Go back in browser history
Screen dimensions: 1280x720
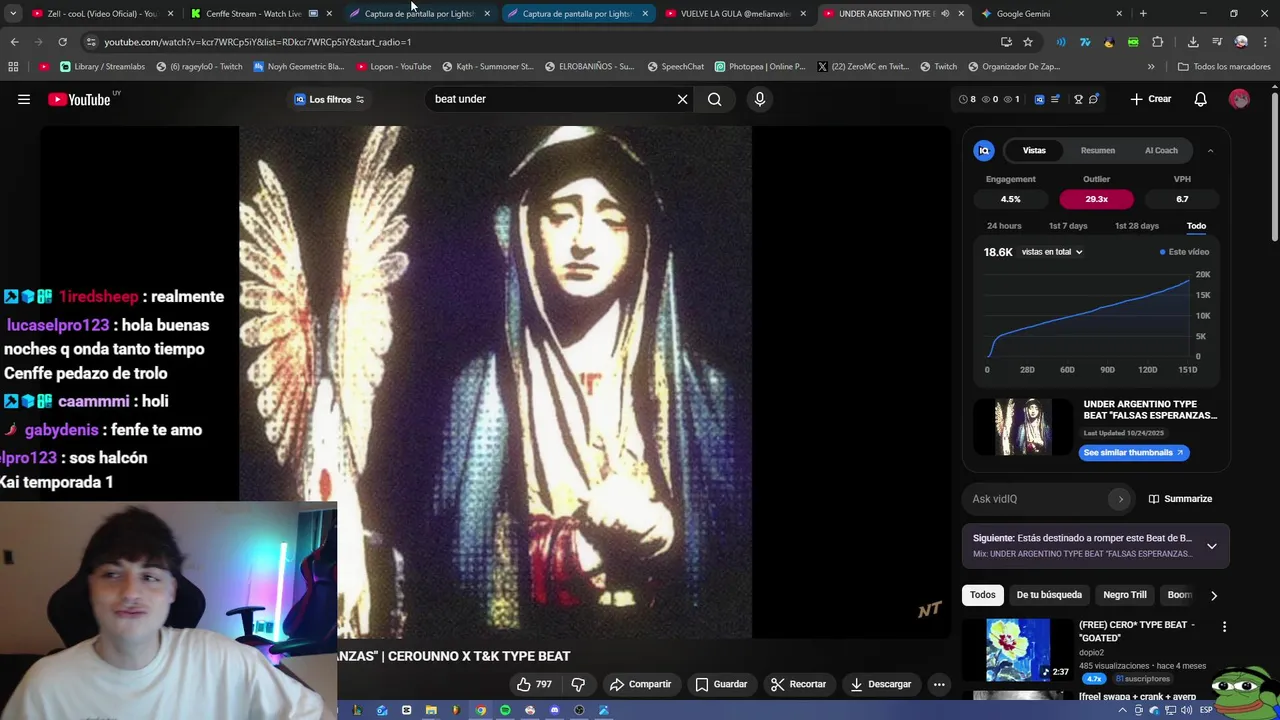14,42
